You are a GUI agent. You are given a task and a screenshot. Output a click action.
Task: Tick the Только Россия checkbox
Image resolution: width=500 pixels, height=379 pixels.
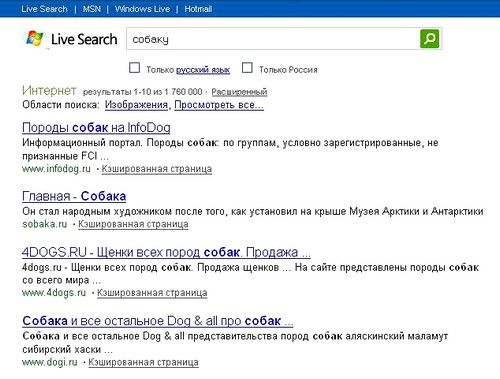click(247, 68)
